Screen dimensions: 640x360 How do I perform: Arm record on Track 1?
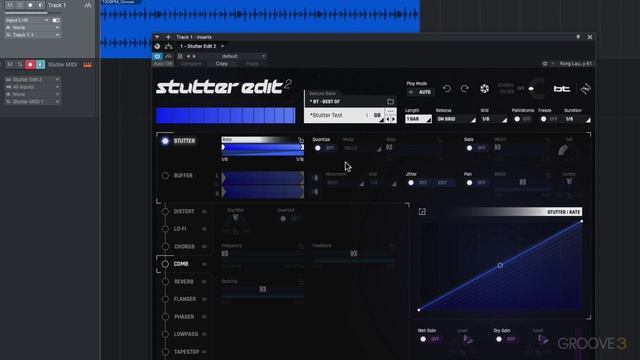[x=30, y=5]
